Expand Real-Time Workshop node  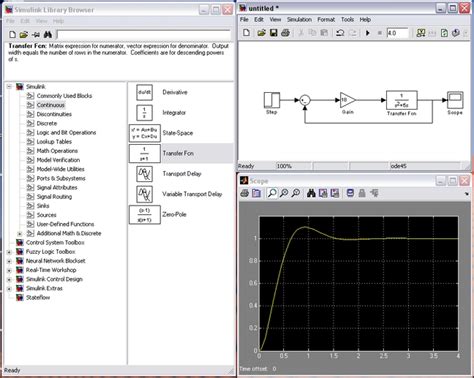[9, 270]
